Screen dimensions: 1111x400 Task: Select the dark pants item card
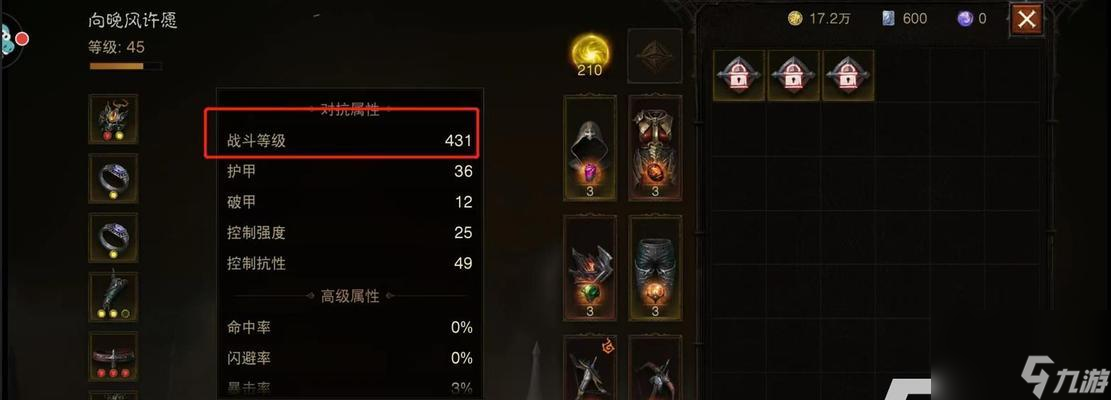pos(655,268)
